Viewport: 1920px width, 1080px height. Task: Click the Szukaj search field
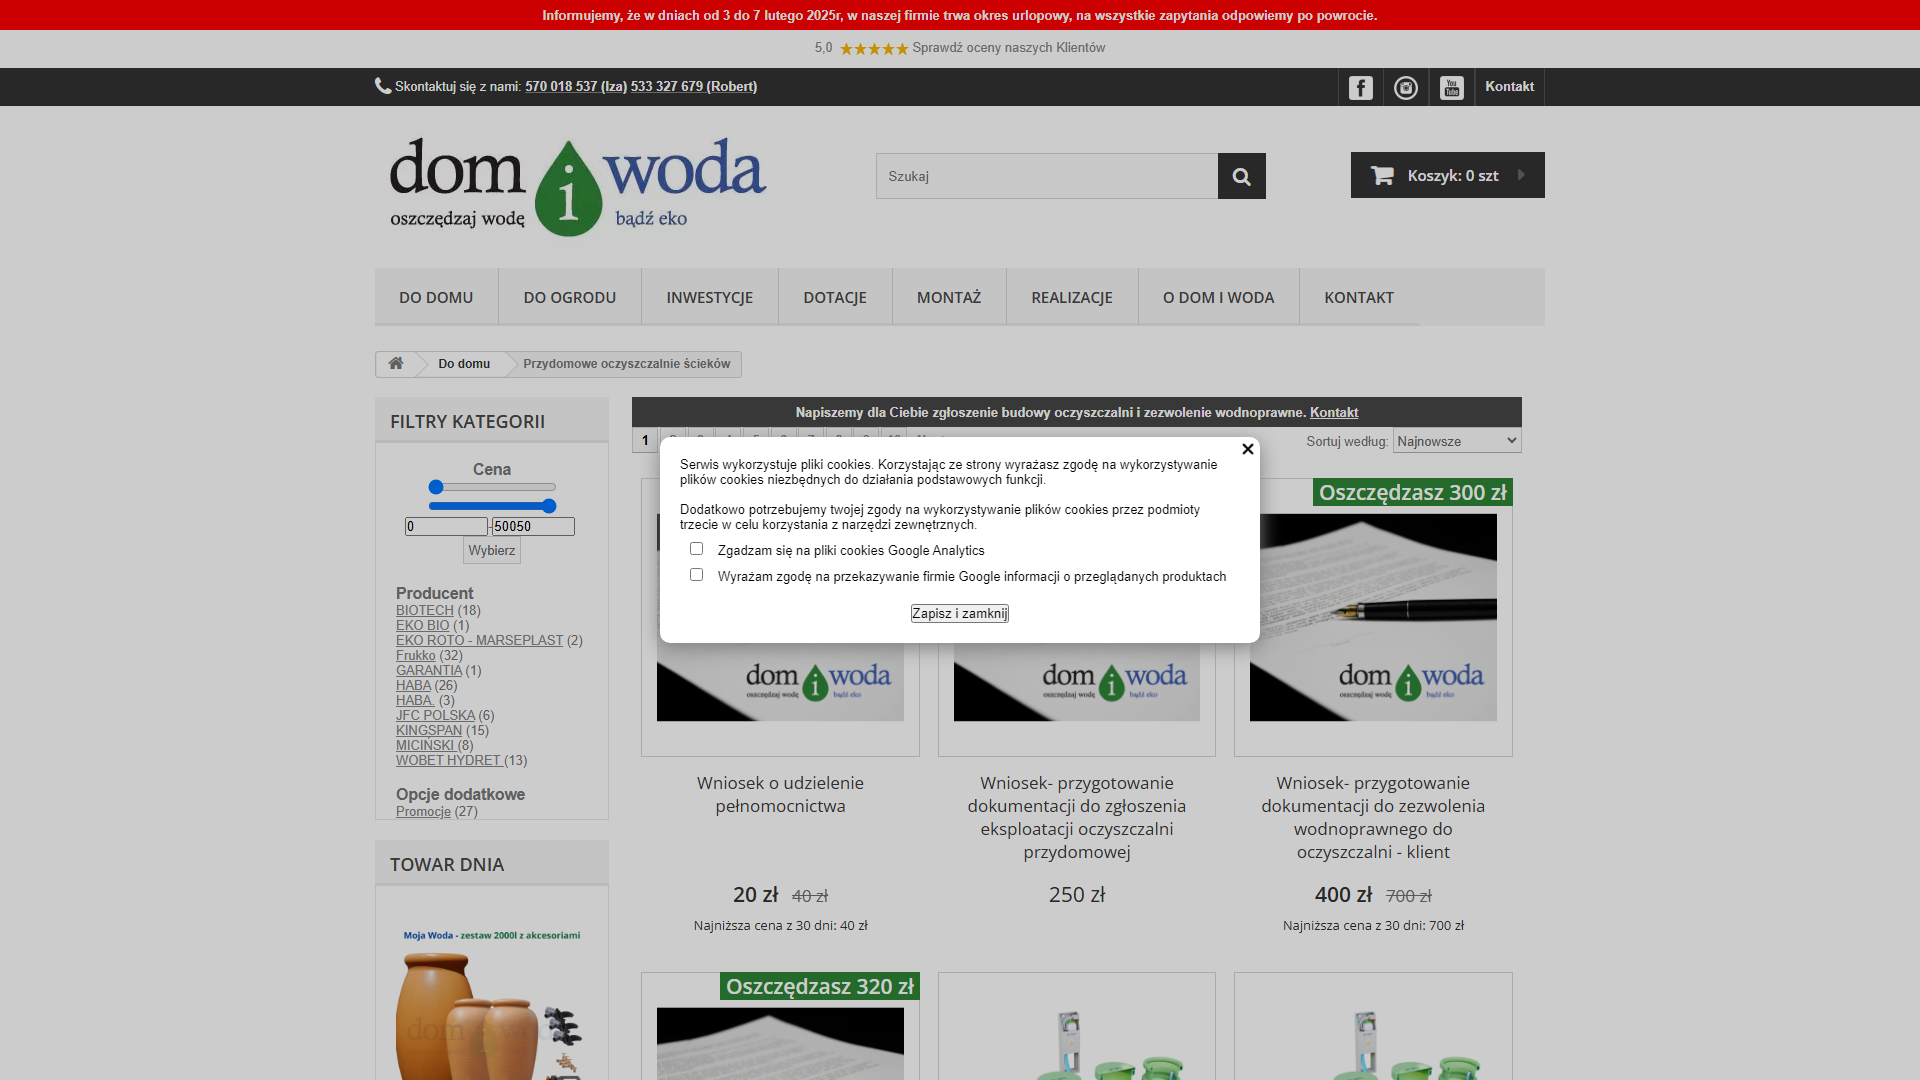[x=1047, y=176]
